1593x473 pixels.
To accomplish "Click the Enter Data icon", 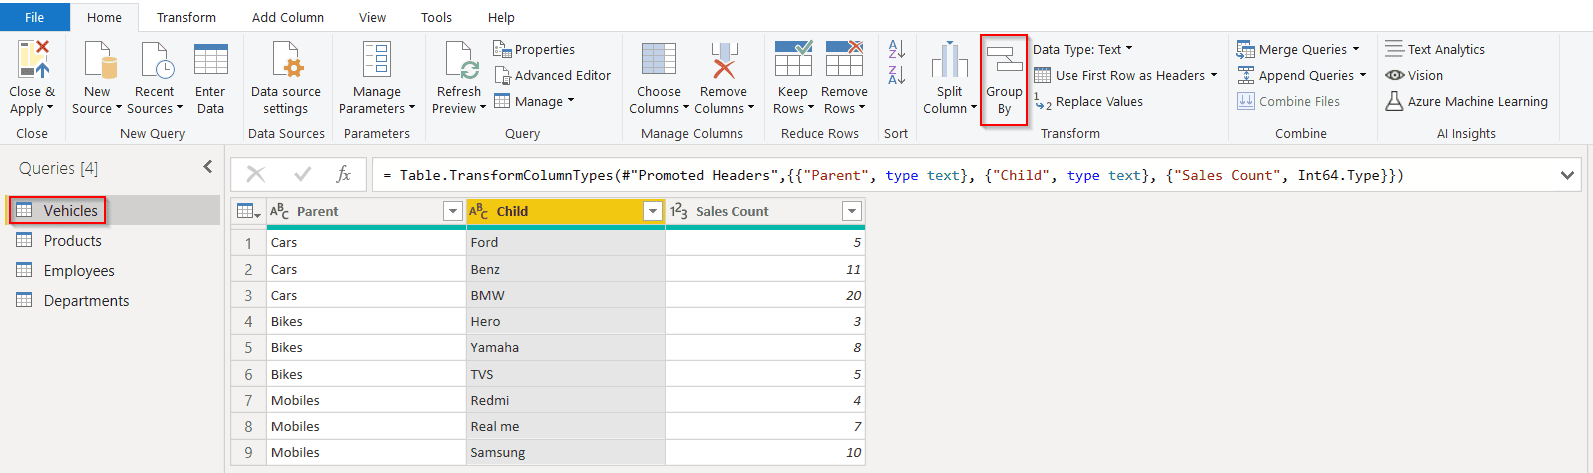I will click(x=210, y=60).
